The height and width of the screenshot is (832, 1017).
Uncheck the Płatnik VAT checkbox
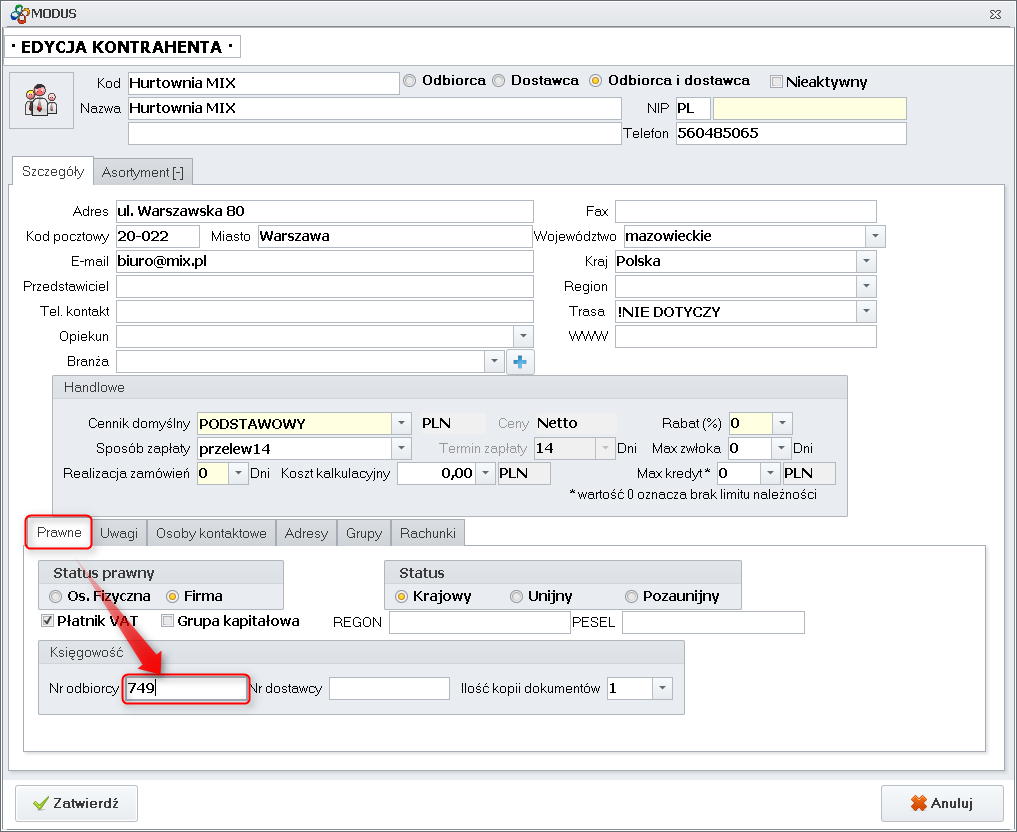[47, 621]
